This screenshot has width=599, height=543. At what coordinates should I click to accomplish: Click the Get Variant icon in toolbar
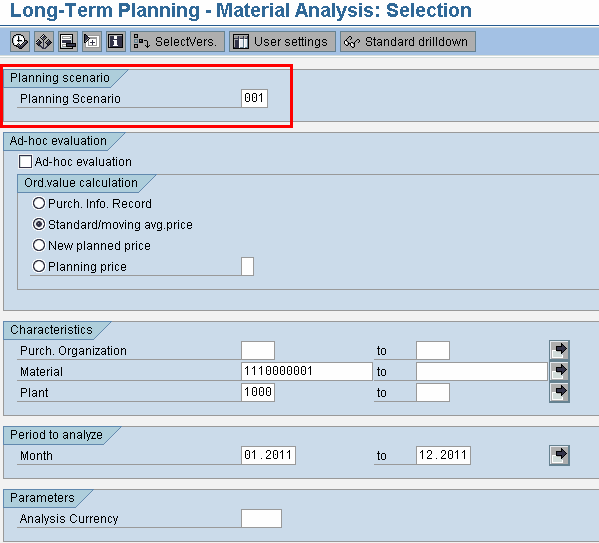tap(44, 41)
